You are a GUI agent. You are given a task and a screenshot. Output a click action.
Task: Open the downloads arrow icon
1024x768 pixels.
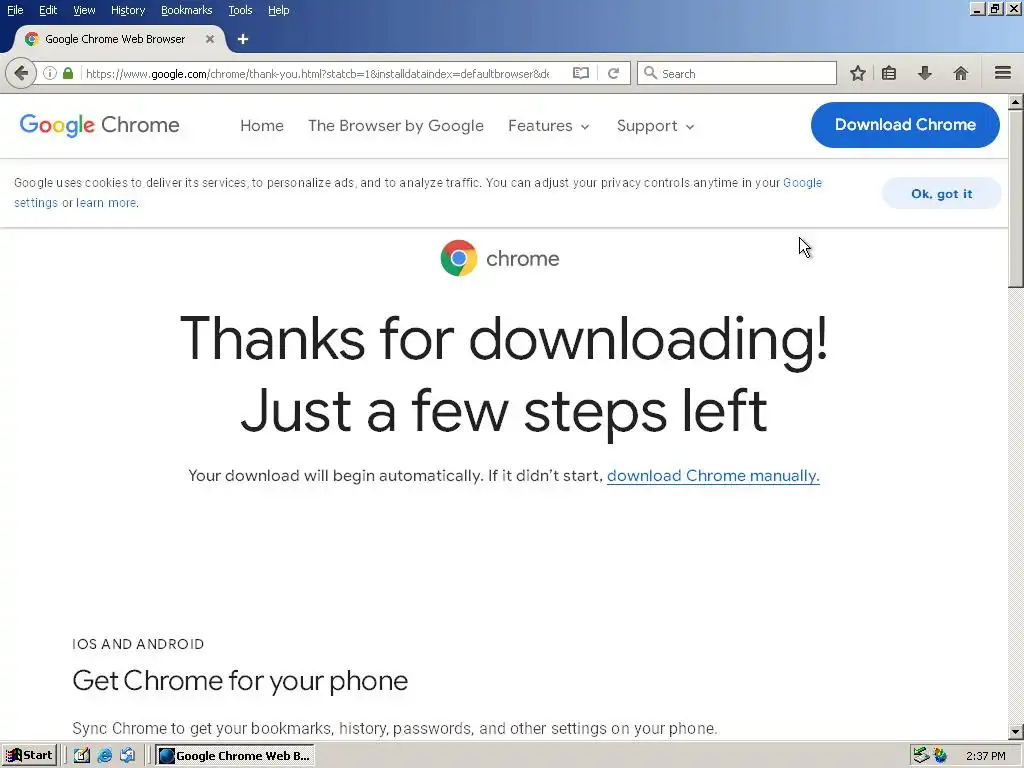point(924,73)
